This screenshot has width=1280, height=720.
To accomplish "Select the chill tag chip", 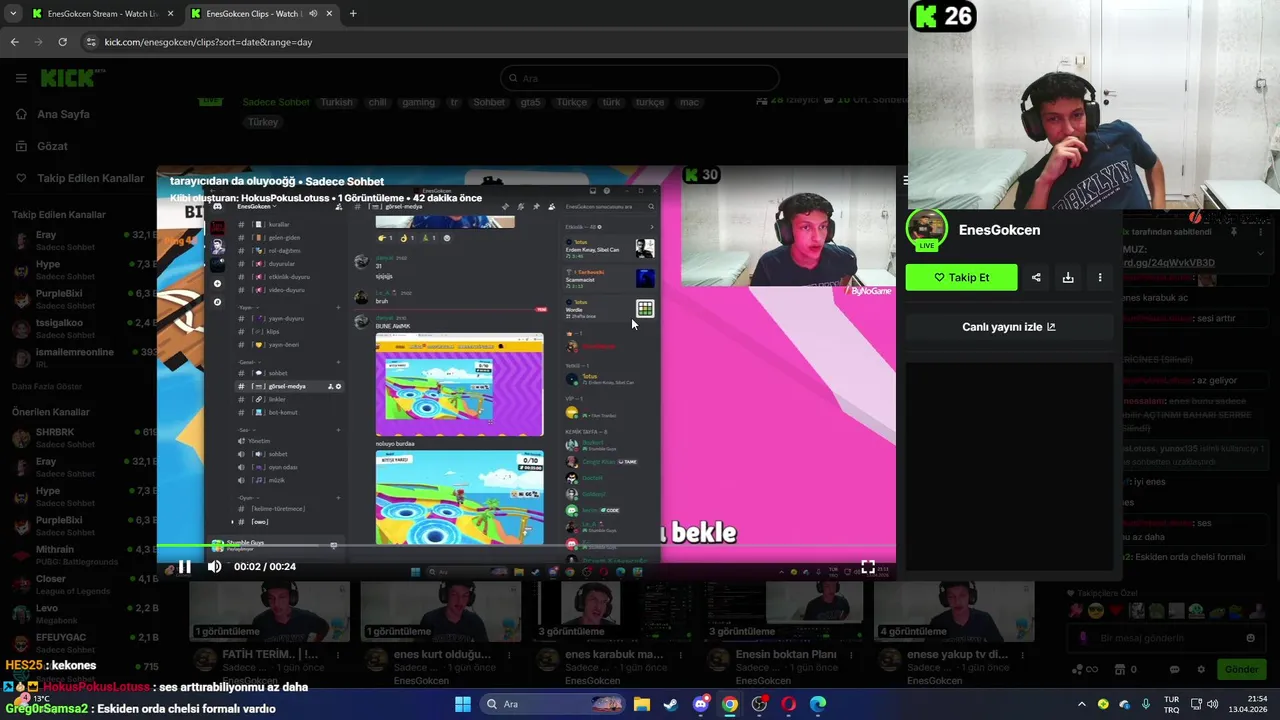I will (x=377, y=102).
